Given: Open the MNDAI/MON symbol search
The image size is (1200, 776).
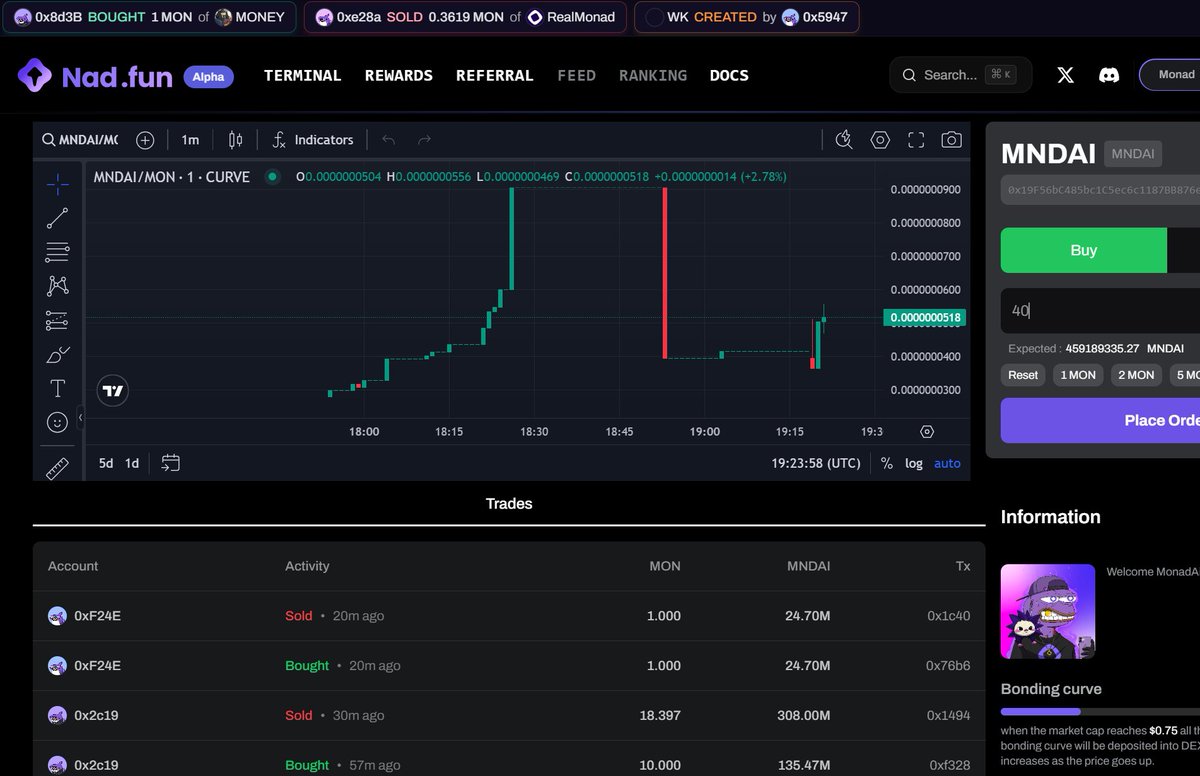Looking at the screenshot, I should 80,140.
